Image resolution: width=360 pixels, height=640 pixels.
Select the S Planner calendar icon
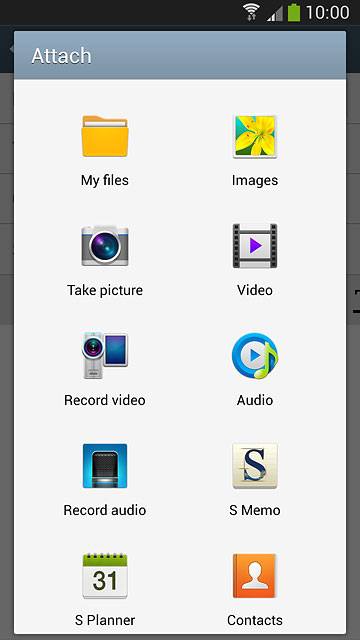[x=105, y=576]
